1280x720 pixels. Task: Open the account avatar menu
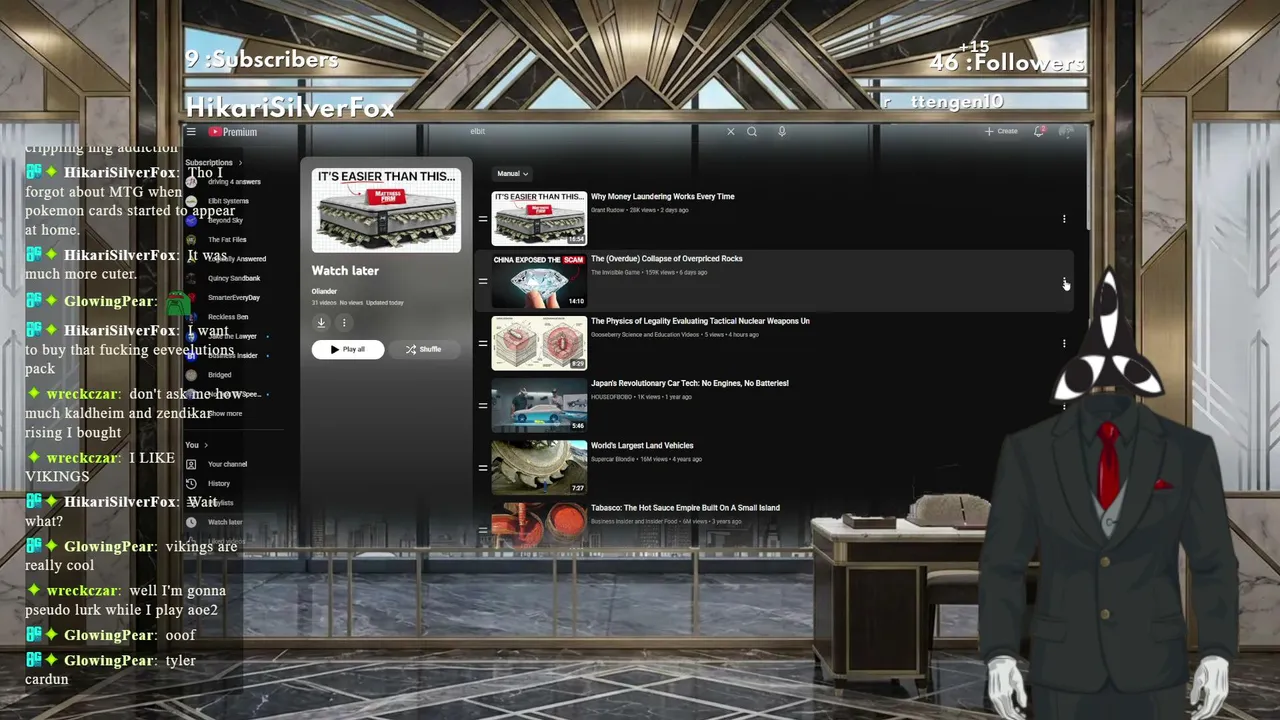(x=1067, y=132)
